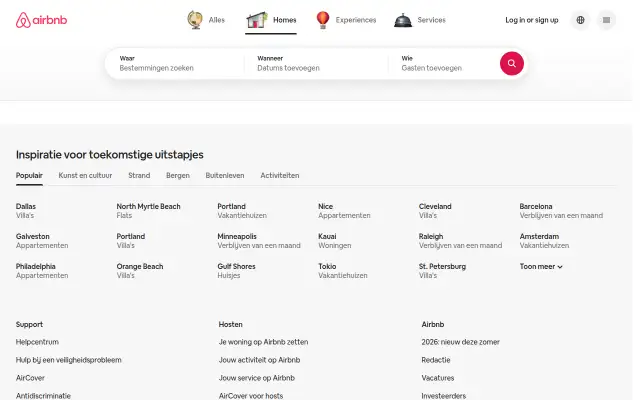Click Log in or sign up
The height and width of the screenshot is (400, 640).
click(531, 20)
